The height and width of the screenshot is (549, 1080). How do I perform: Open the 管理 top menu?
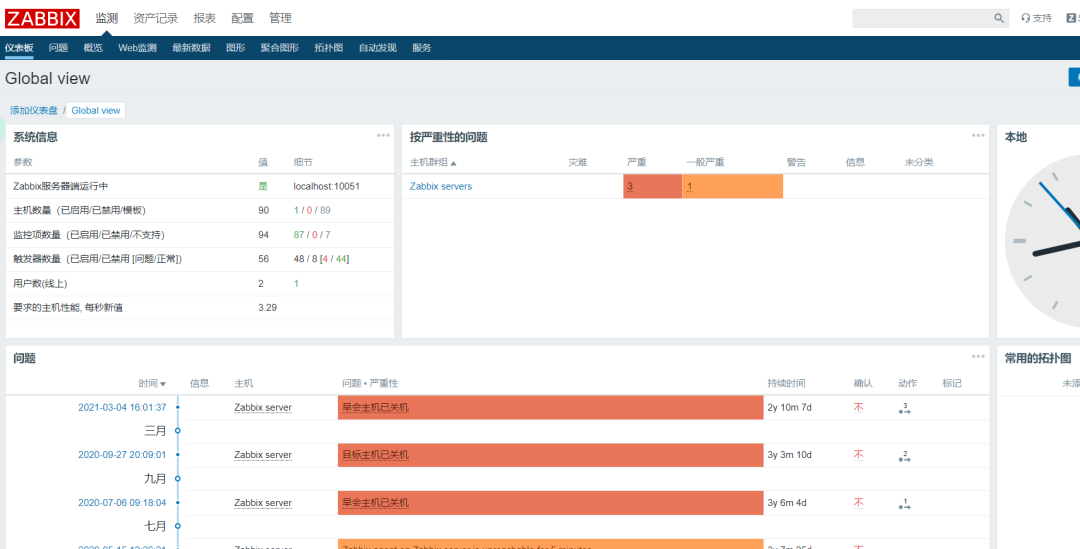pyautogui.click(x=280, y=19)
